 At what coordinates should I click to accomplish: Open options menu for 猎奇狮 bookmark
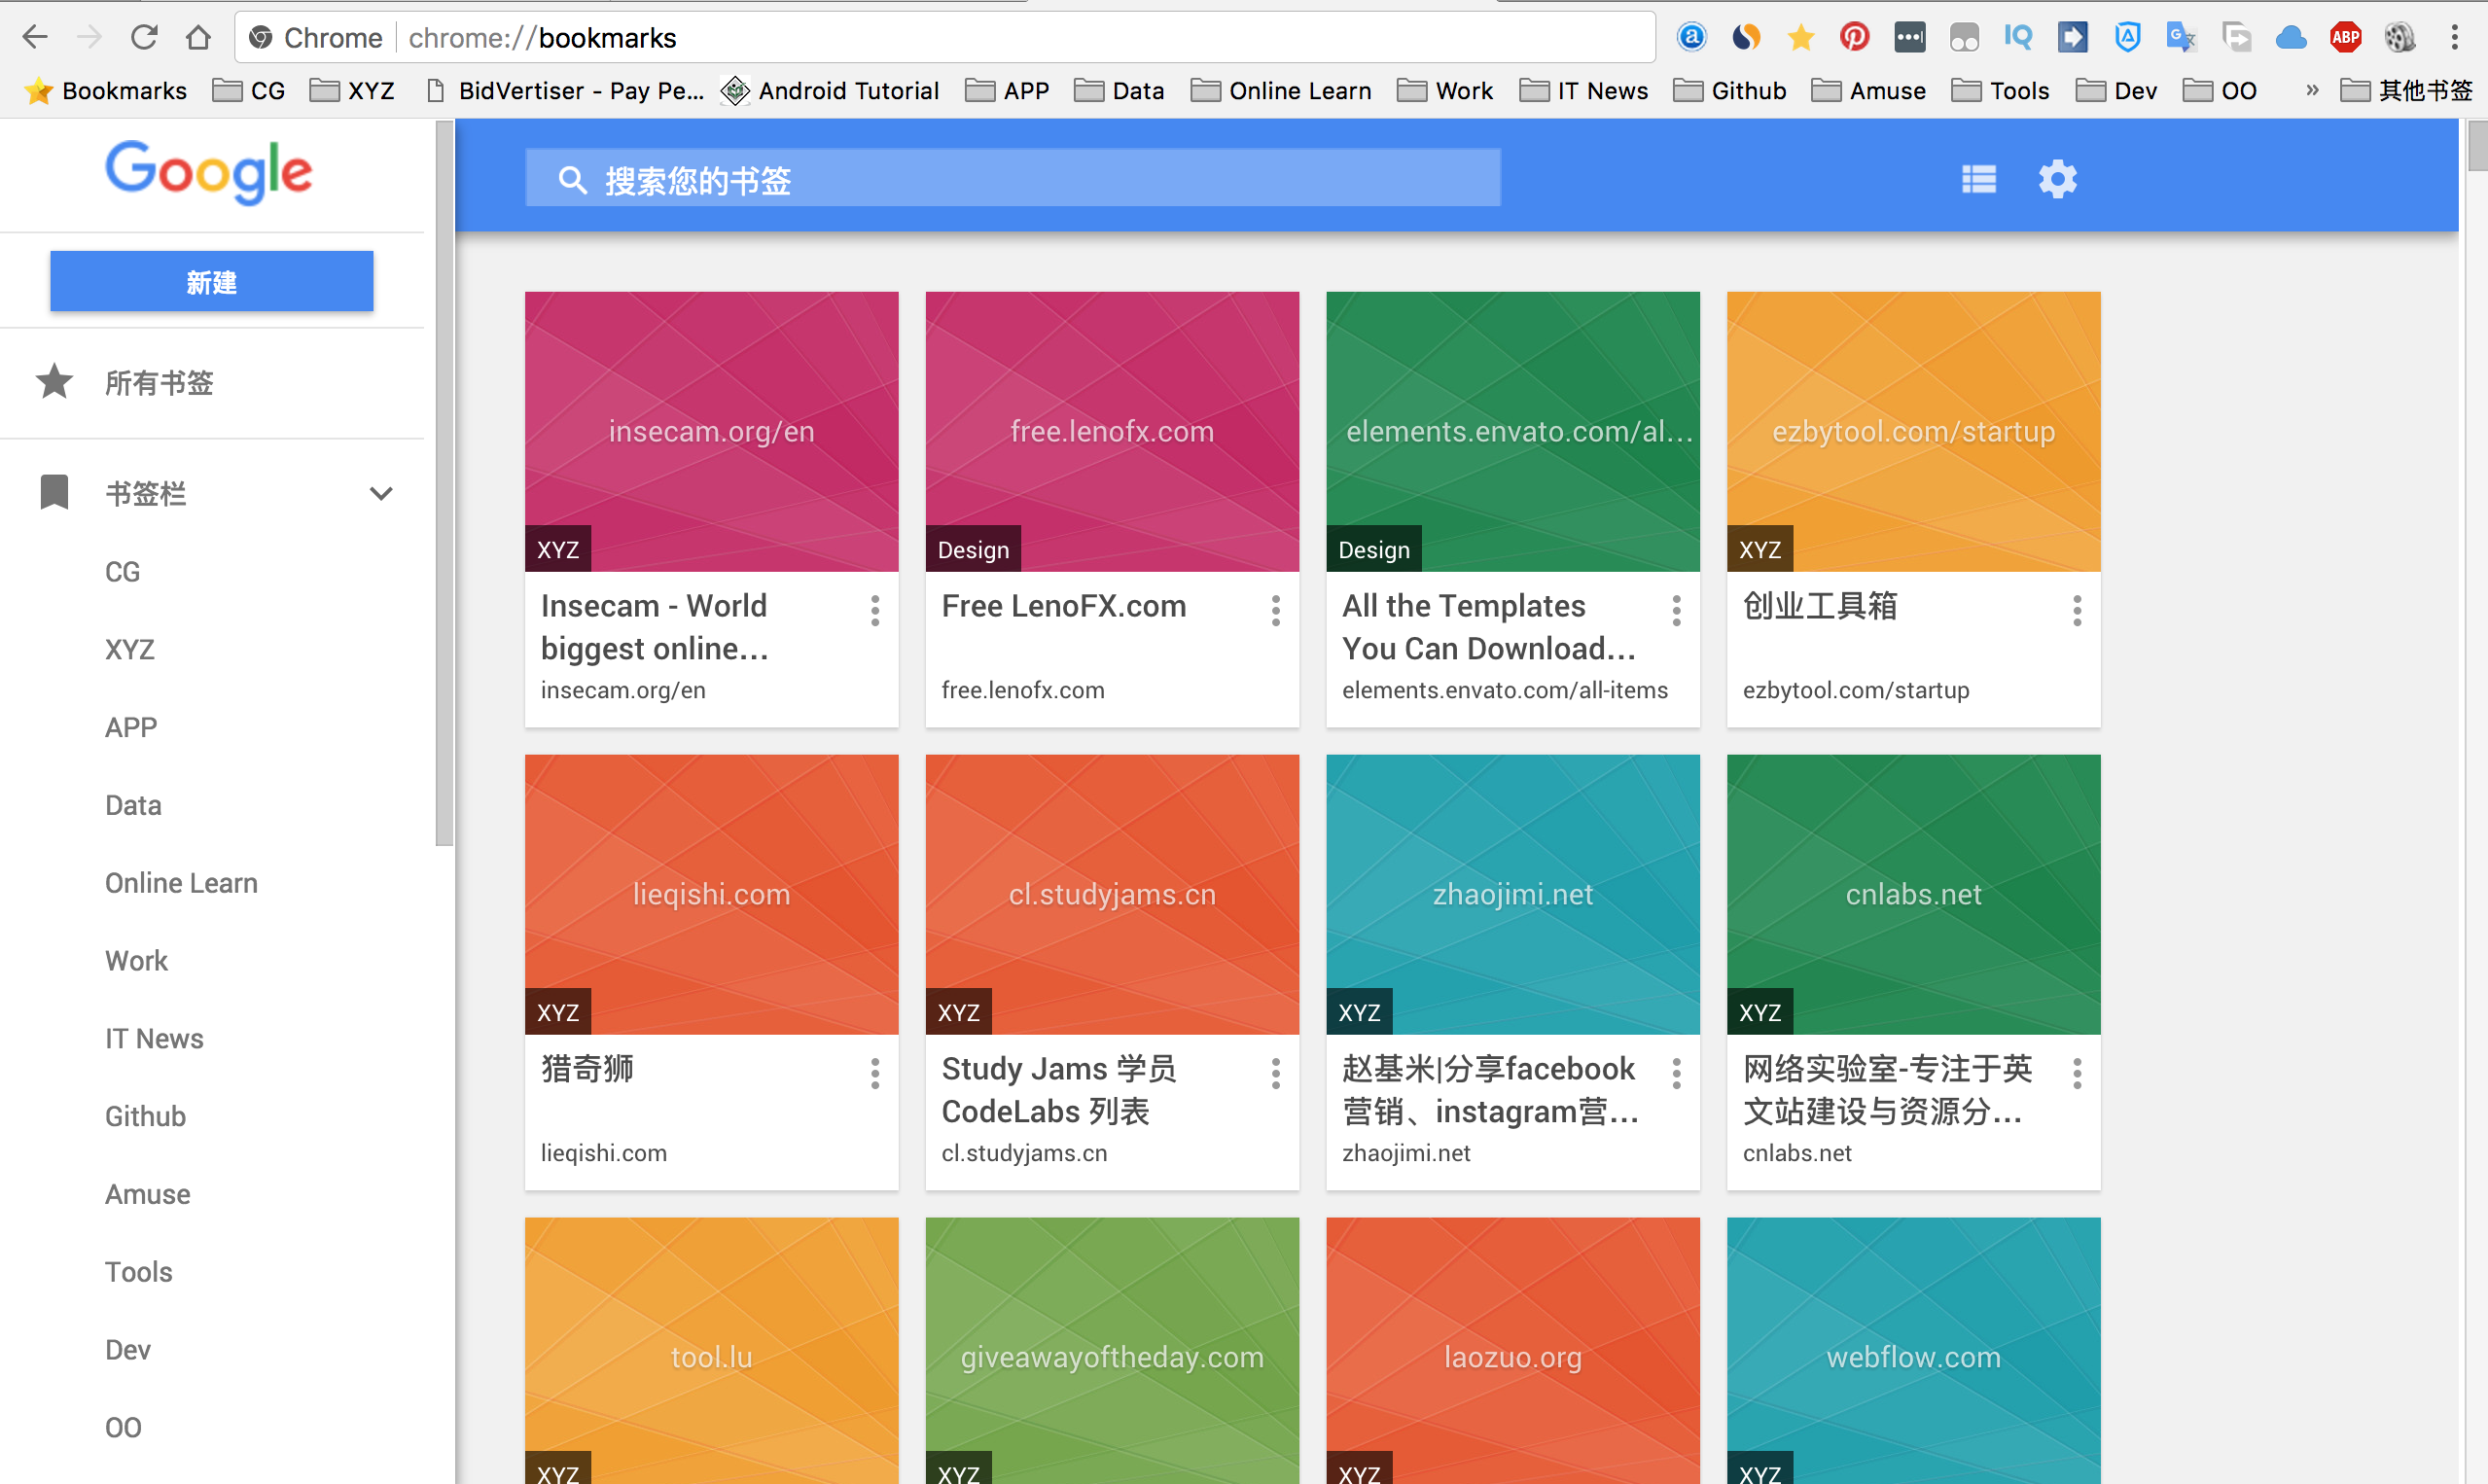875,1073
